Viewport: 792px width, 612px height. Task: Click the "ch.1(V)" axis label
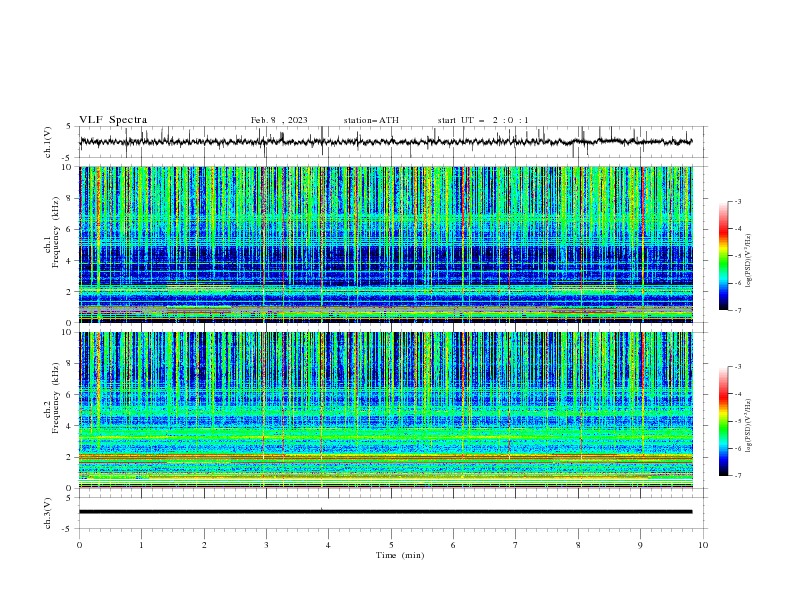[x=48, y=142]
